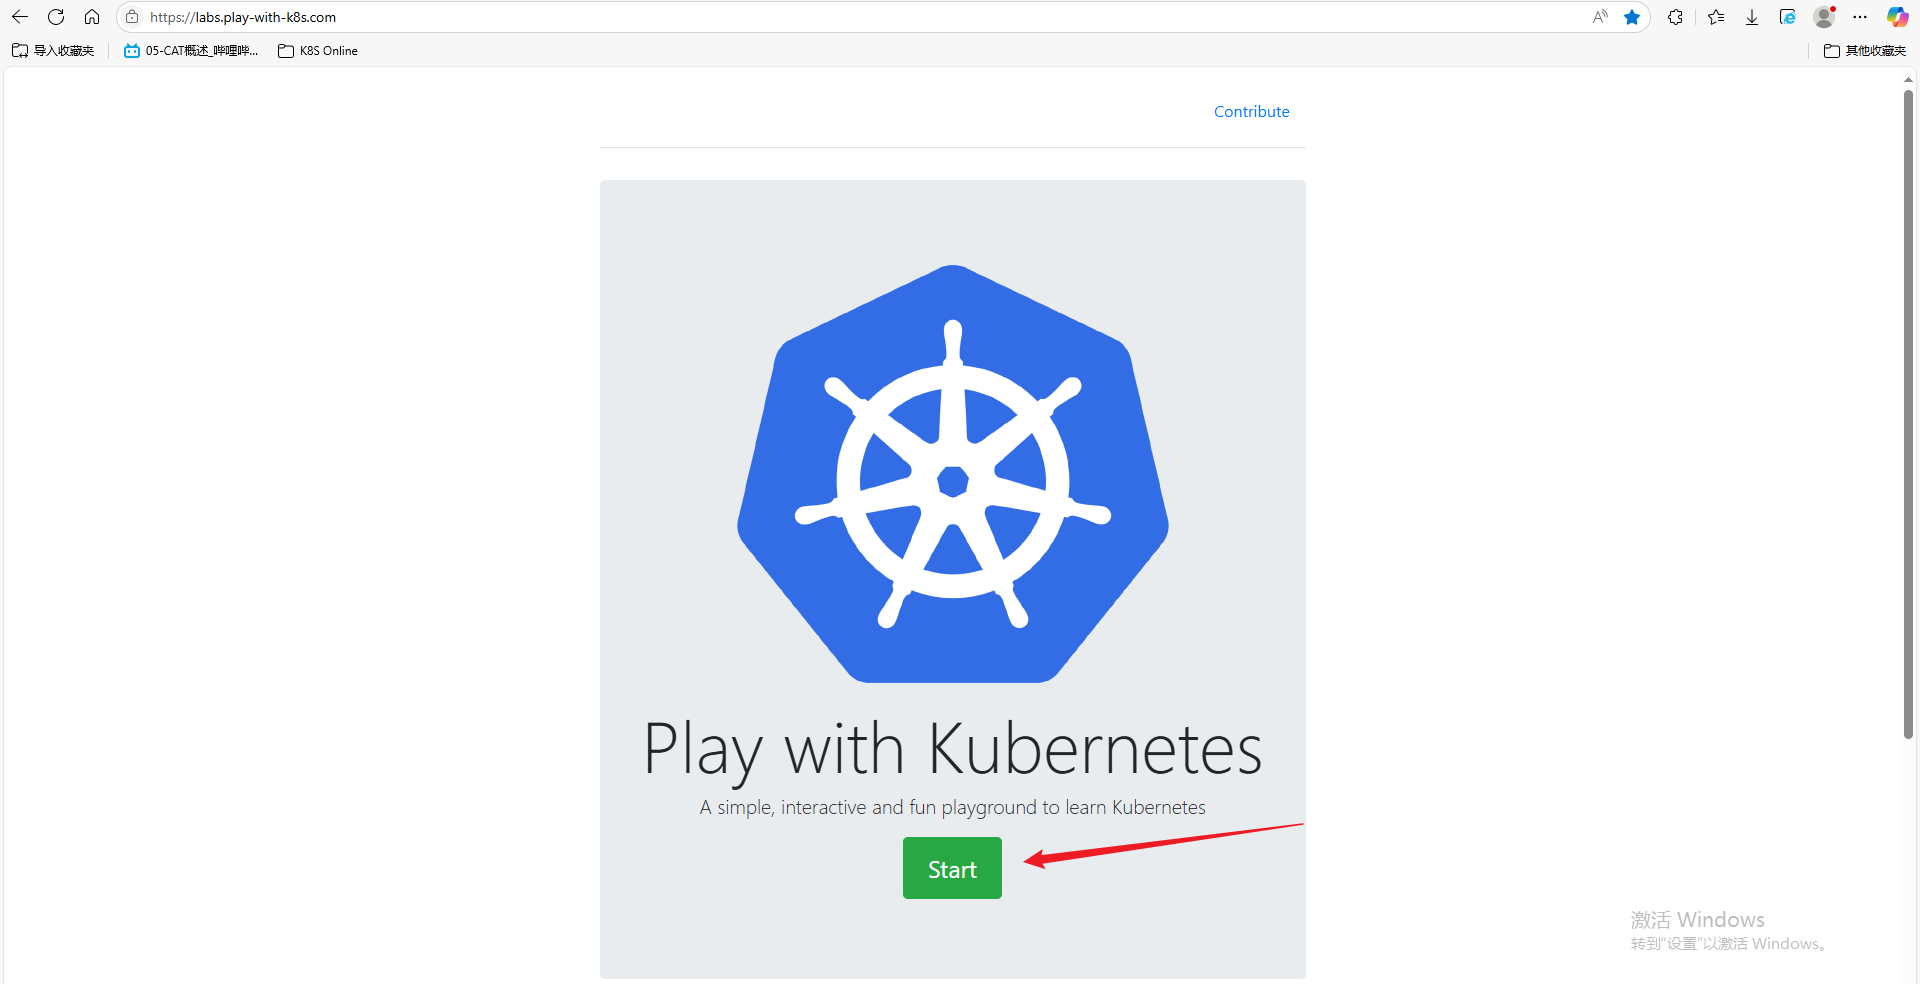Open Settings and more ellipsis menu
Image resolution: width=1920 pixels, height=984 pixels.
pos(1860,17)
